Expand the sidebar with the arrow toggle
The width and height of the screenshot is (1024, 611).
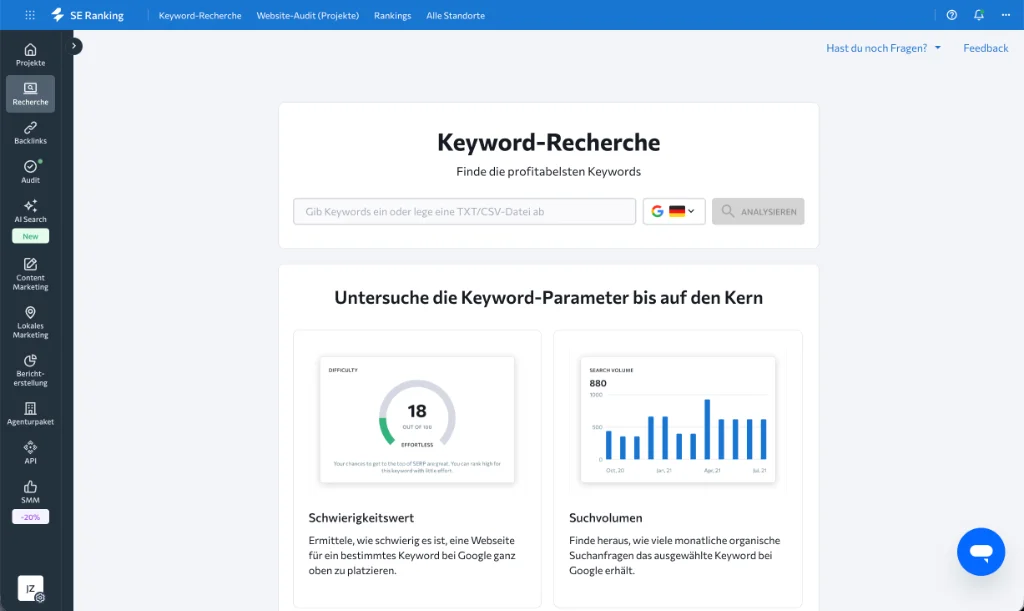(74, 46)
